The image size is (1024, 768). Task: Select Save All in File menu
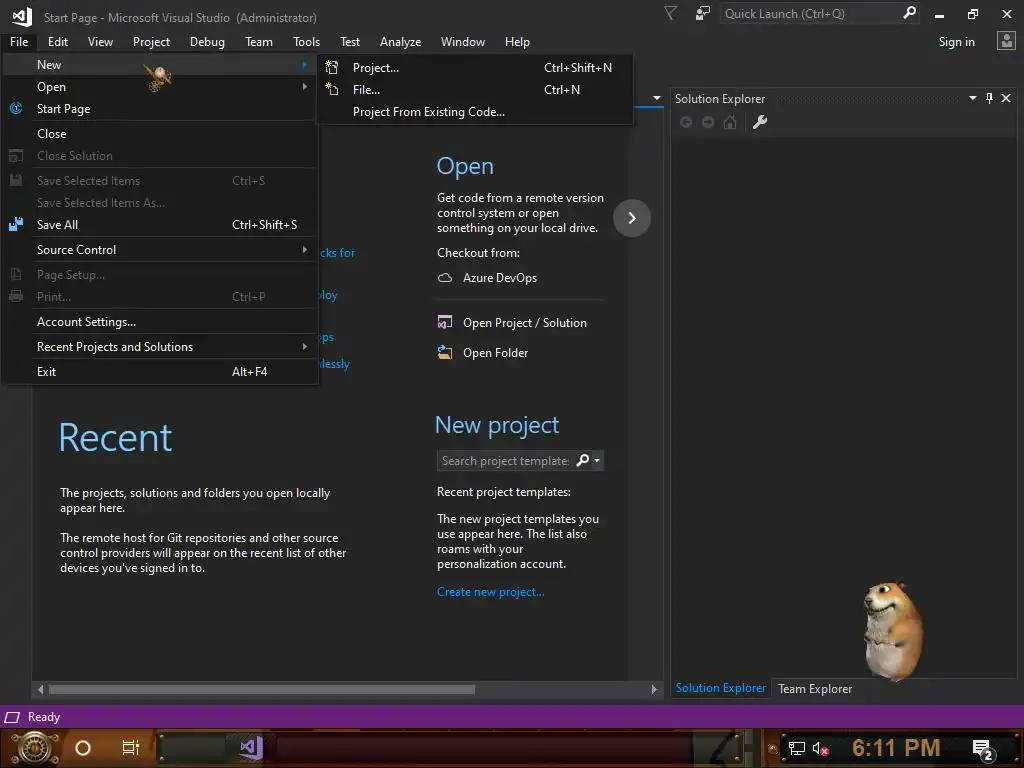pyautogui.click(x=160, y=225)
